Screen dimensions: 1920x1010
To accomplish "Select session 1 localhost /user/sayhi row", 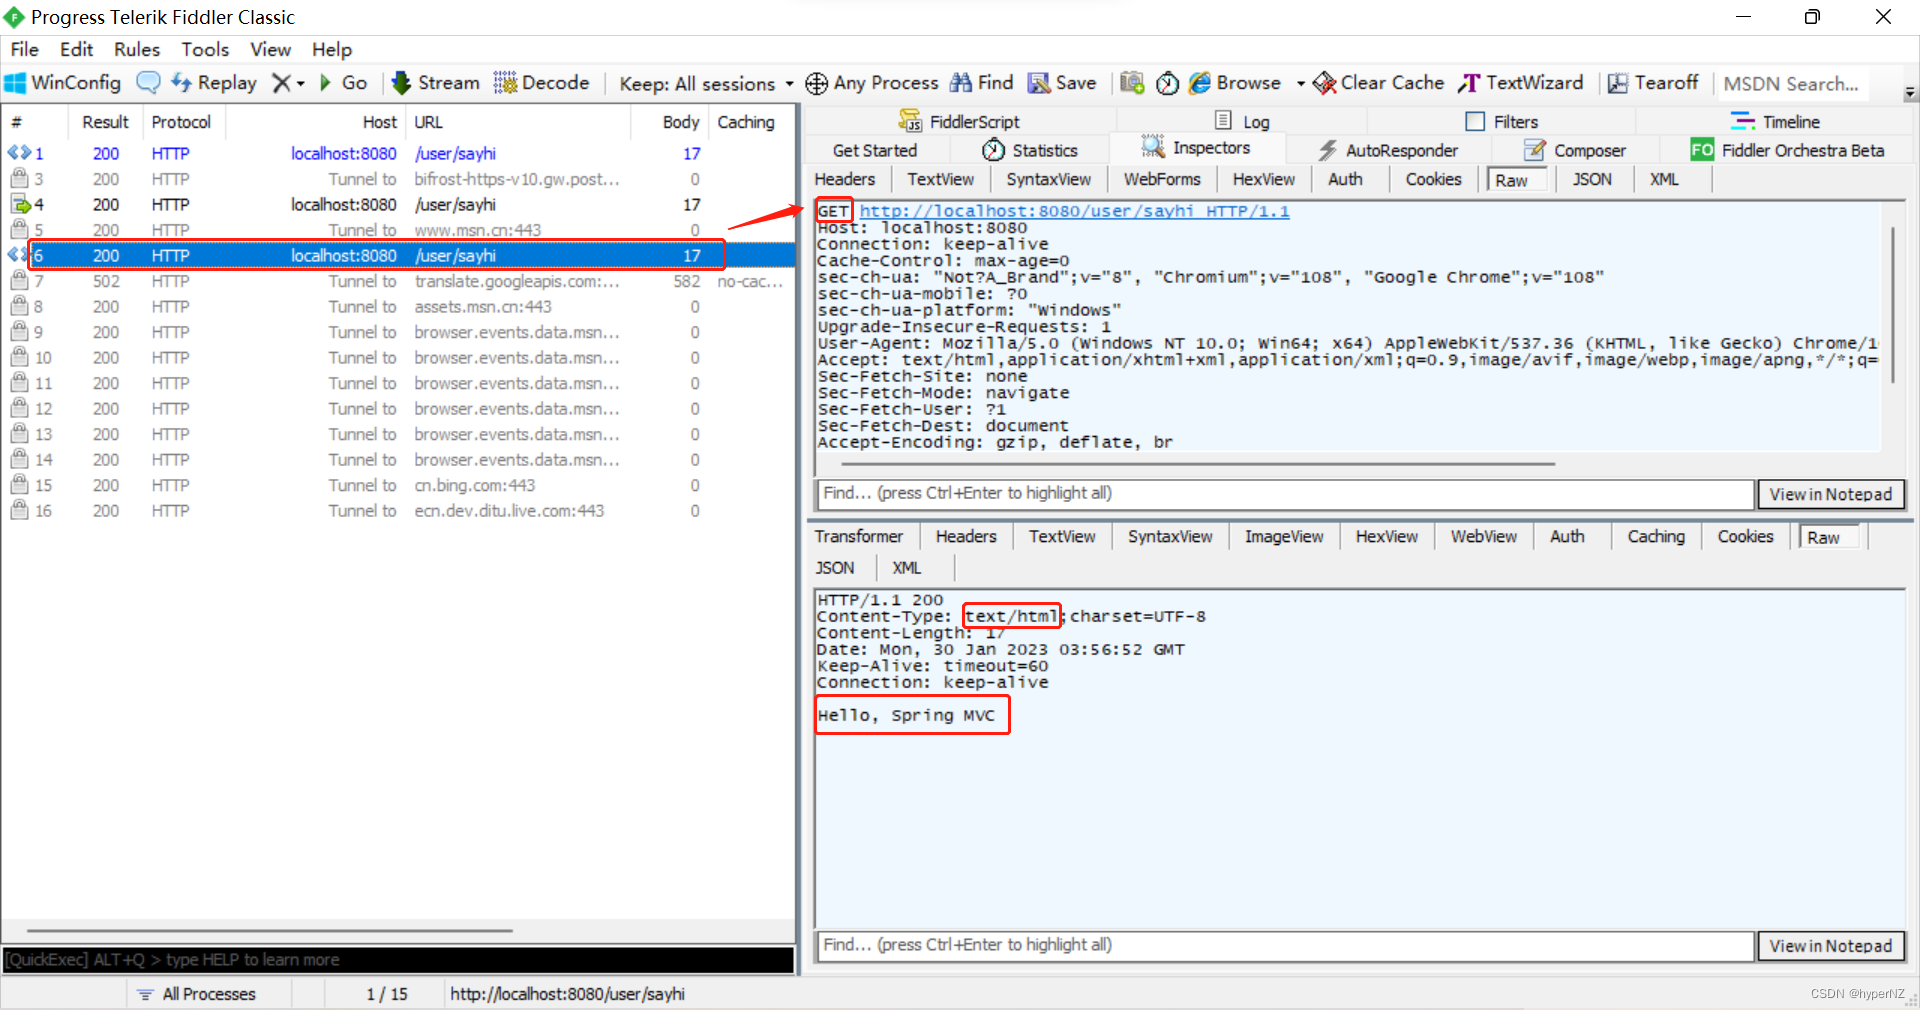I will (x=400, y=153).
